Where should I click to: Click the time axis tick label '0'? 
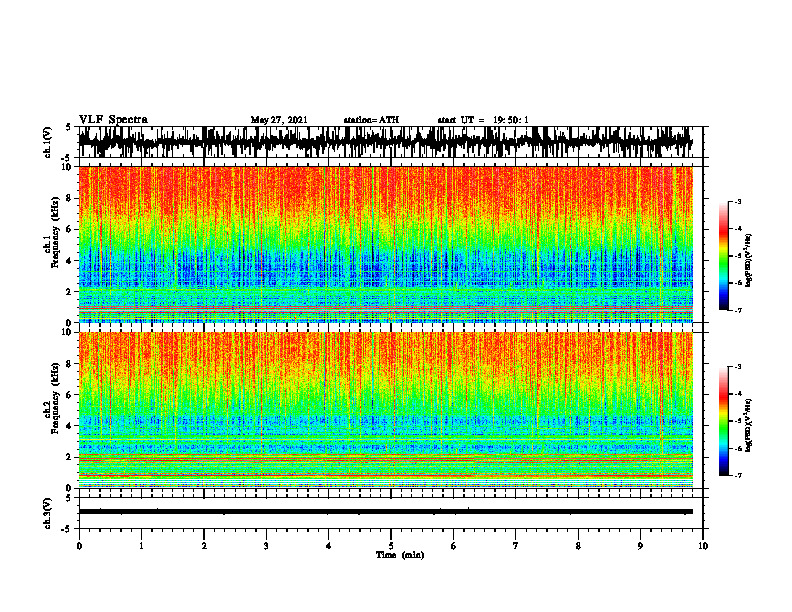79,546
